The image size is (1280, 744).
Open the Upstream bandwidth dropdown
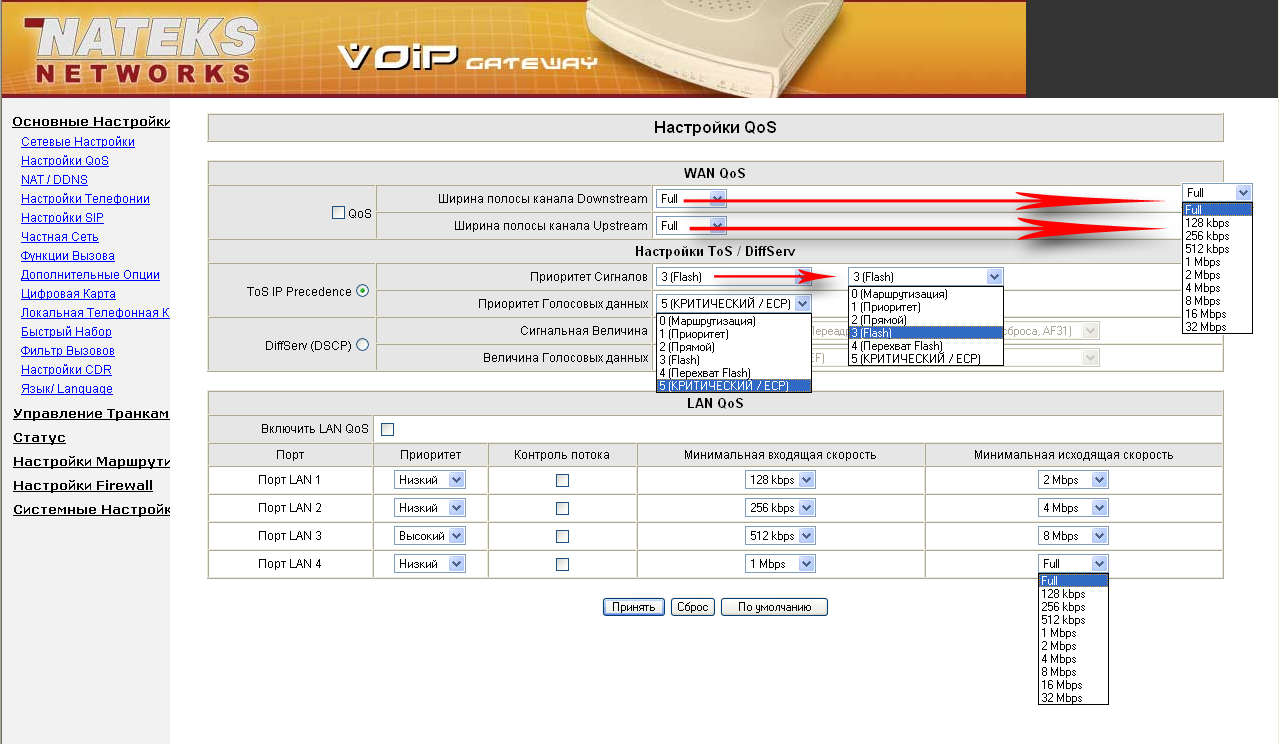[x=691, y=226]
